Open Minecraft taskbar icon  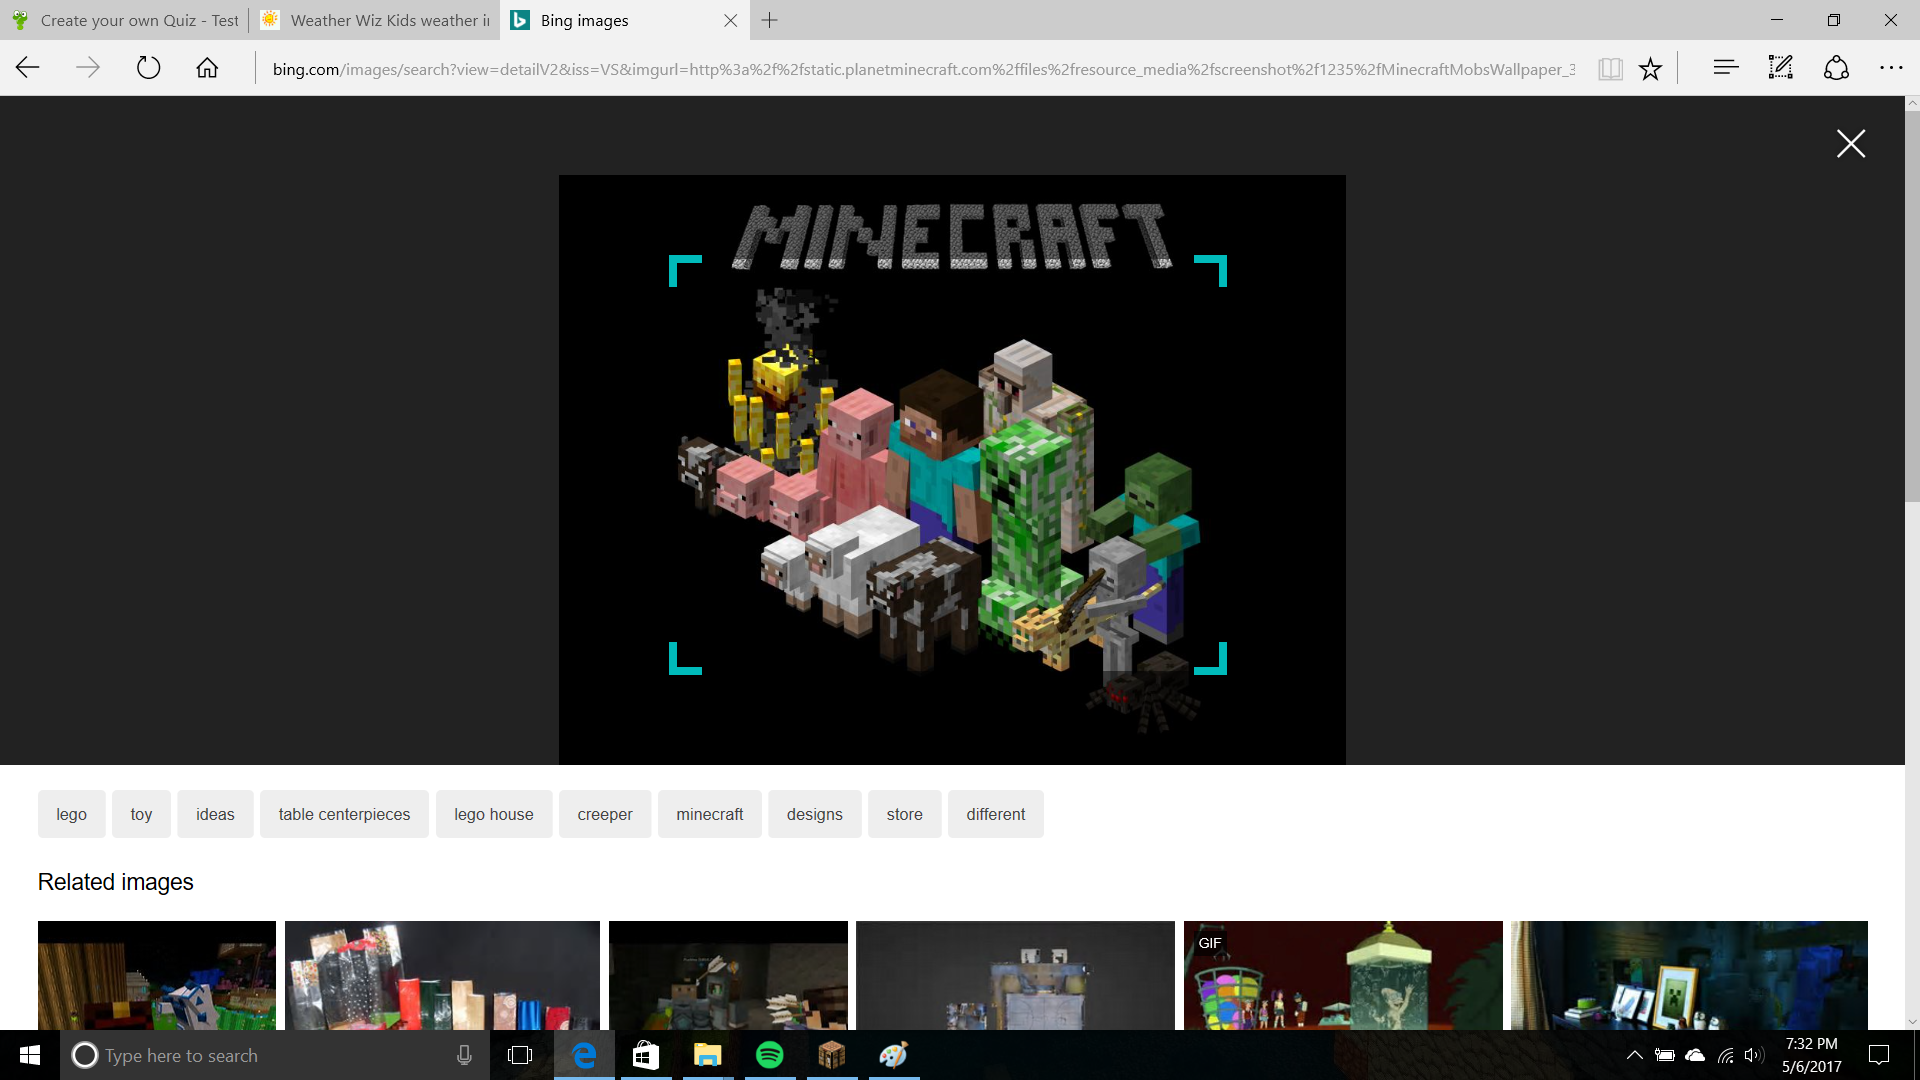coord(832,1055)
